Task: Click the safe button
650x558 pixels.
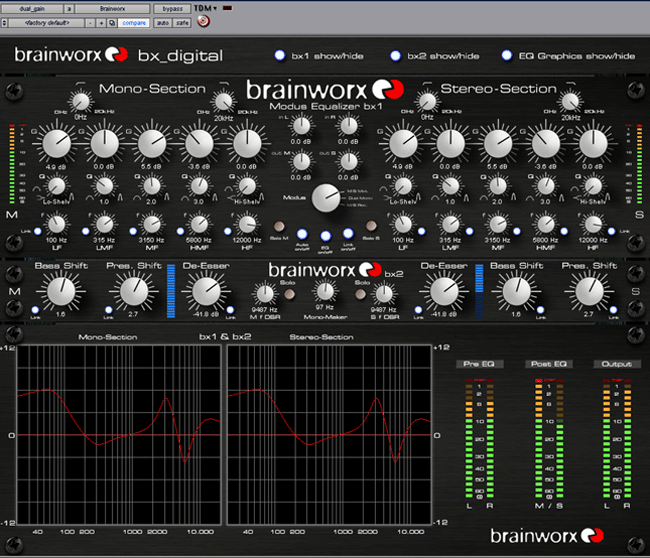Action: tap(182, 23)
